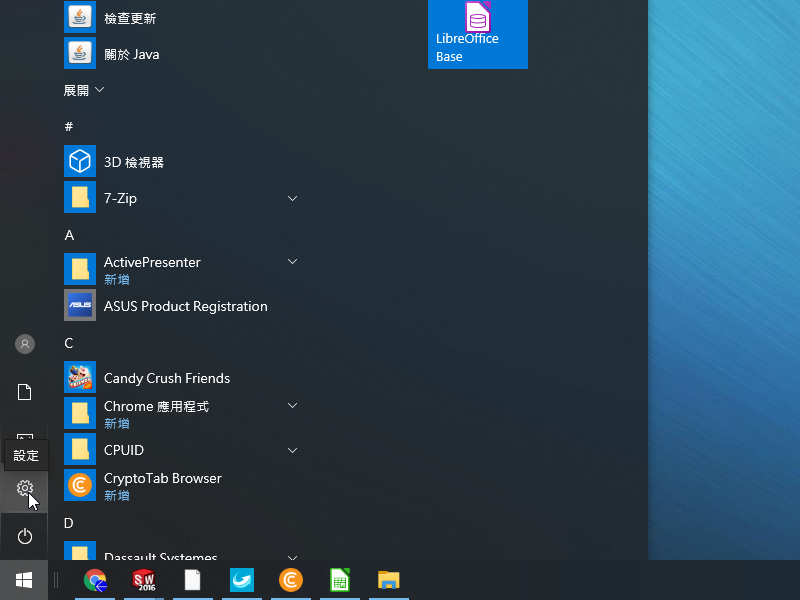
Task: Click the CPUID label text
Action: coord(124,450)
